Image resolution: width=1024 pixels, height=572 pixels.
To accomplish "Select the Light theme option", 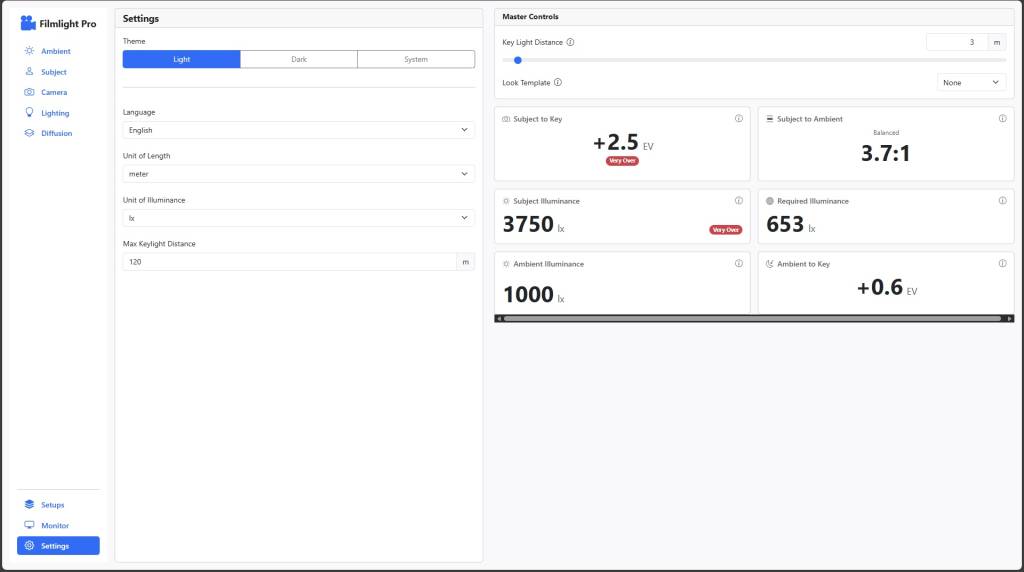I will point(182,59).
